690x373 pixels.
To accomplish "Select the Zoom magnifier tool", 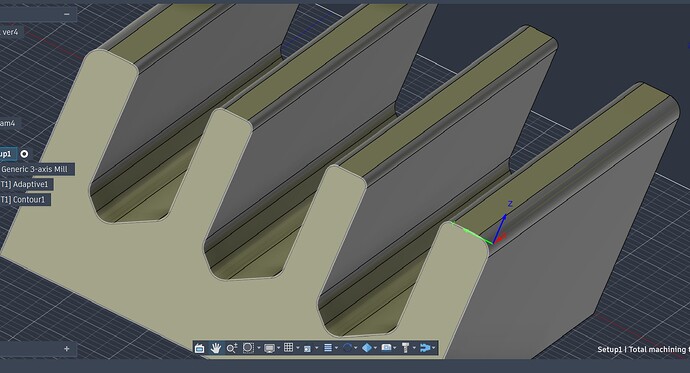I will tap(231, 348).
